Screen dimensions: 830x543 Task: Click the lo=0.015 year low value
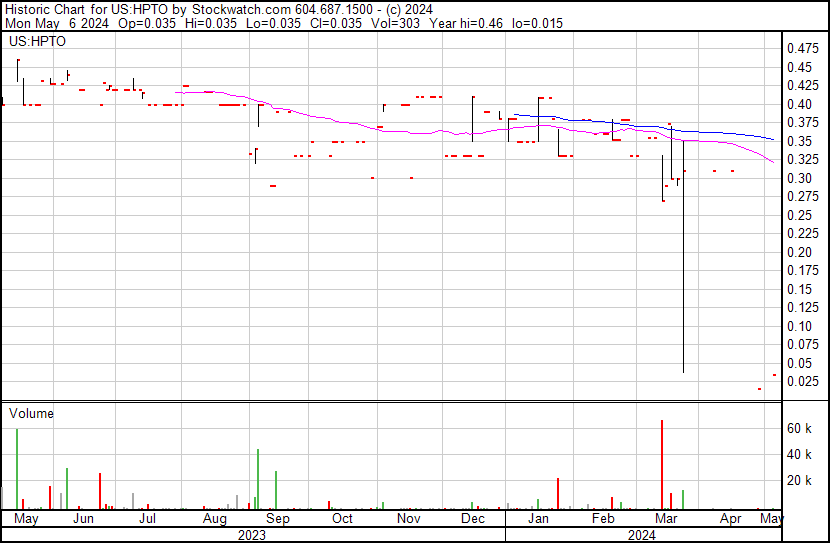coord(537,23)
